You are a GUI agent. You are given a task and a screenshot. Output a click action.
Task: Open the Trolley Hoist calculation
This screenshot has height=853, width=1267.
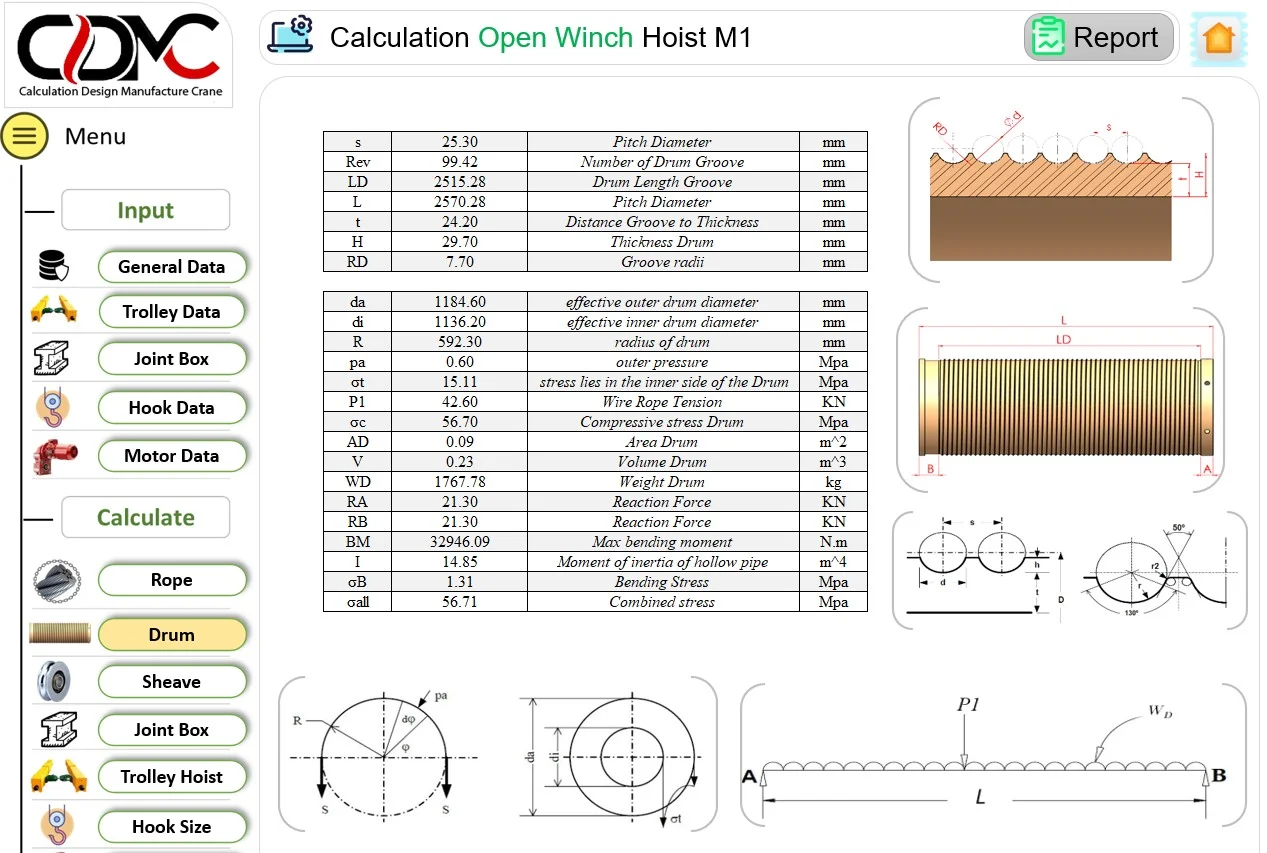(172, 777)
